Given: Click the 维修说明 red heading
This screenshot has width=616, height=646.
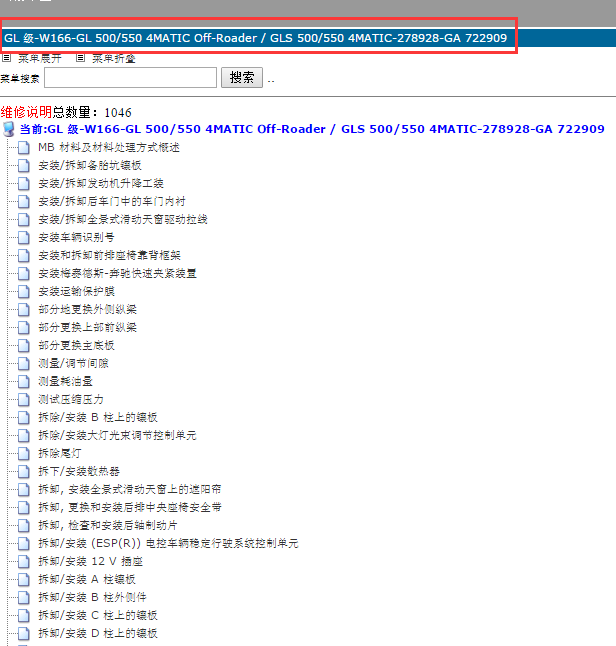Looking at the screenshot, I should point(26,112).
